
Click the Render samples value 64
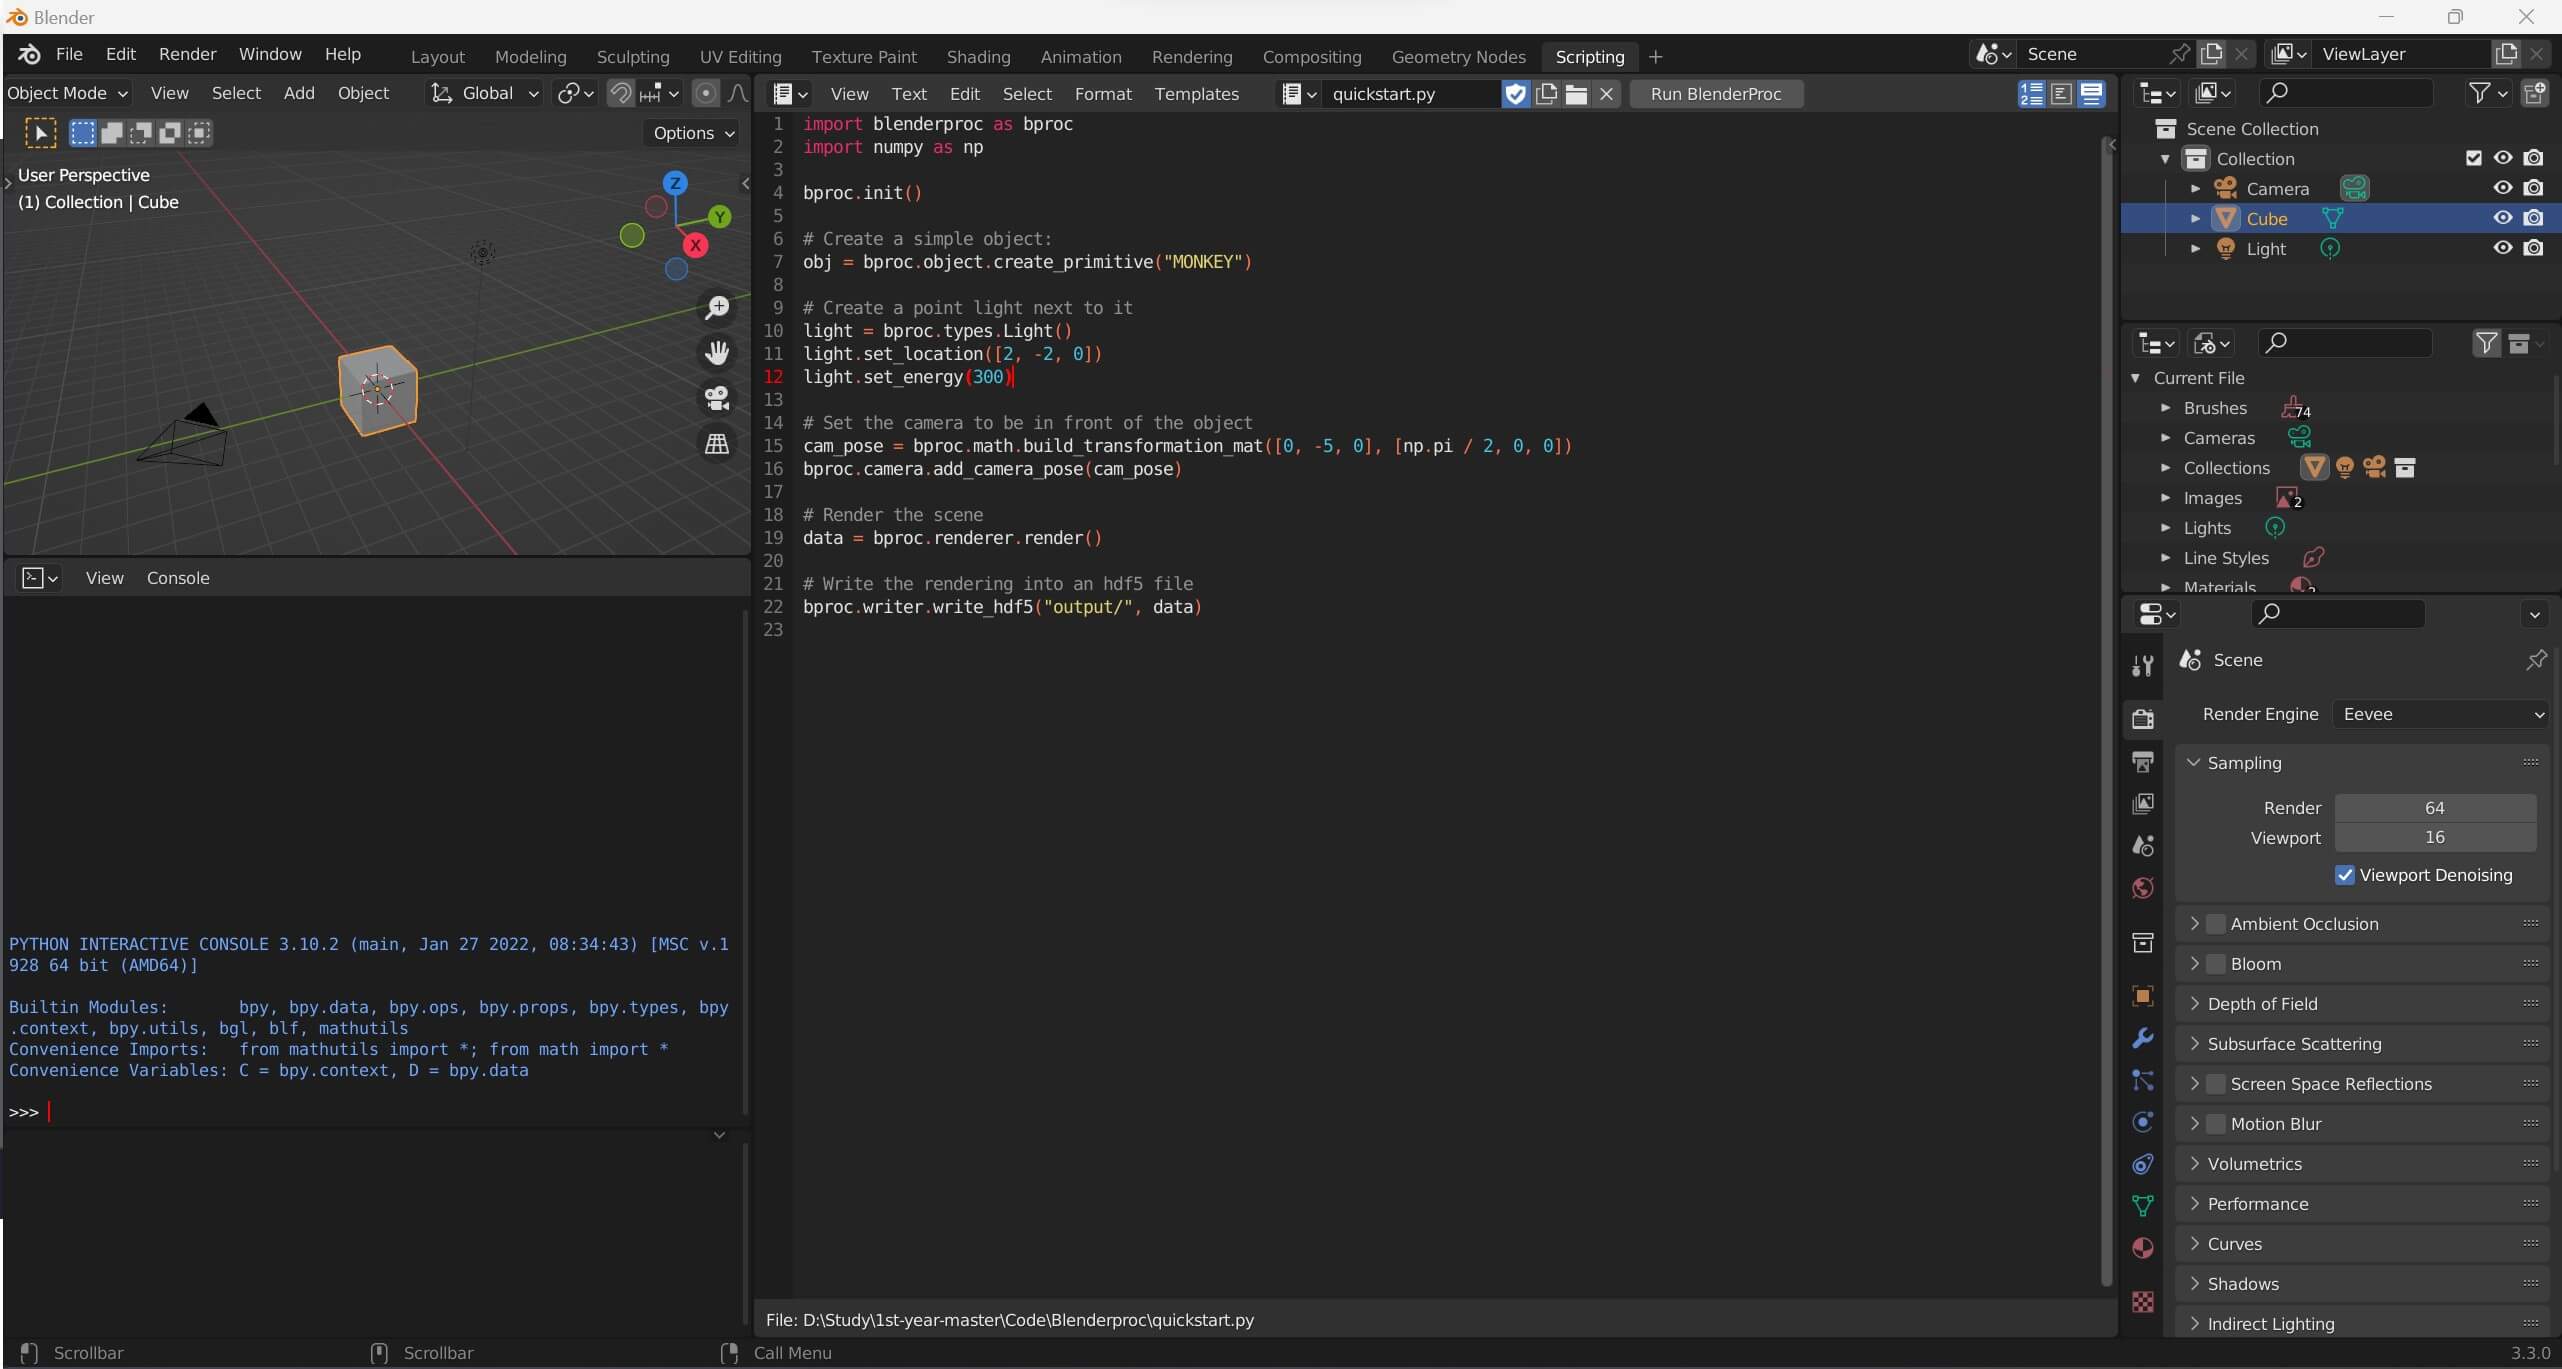click(2435, 808)
